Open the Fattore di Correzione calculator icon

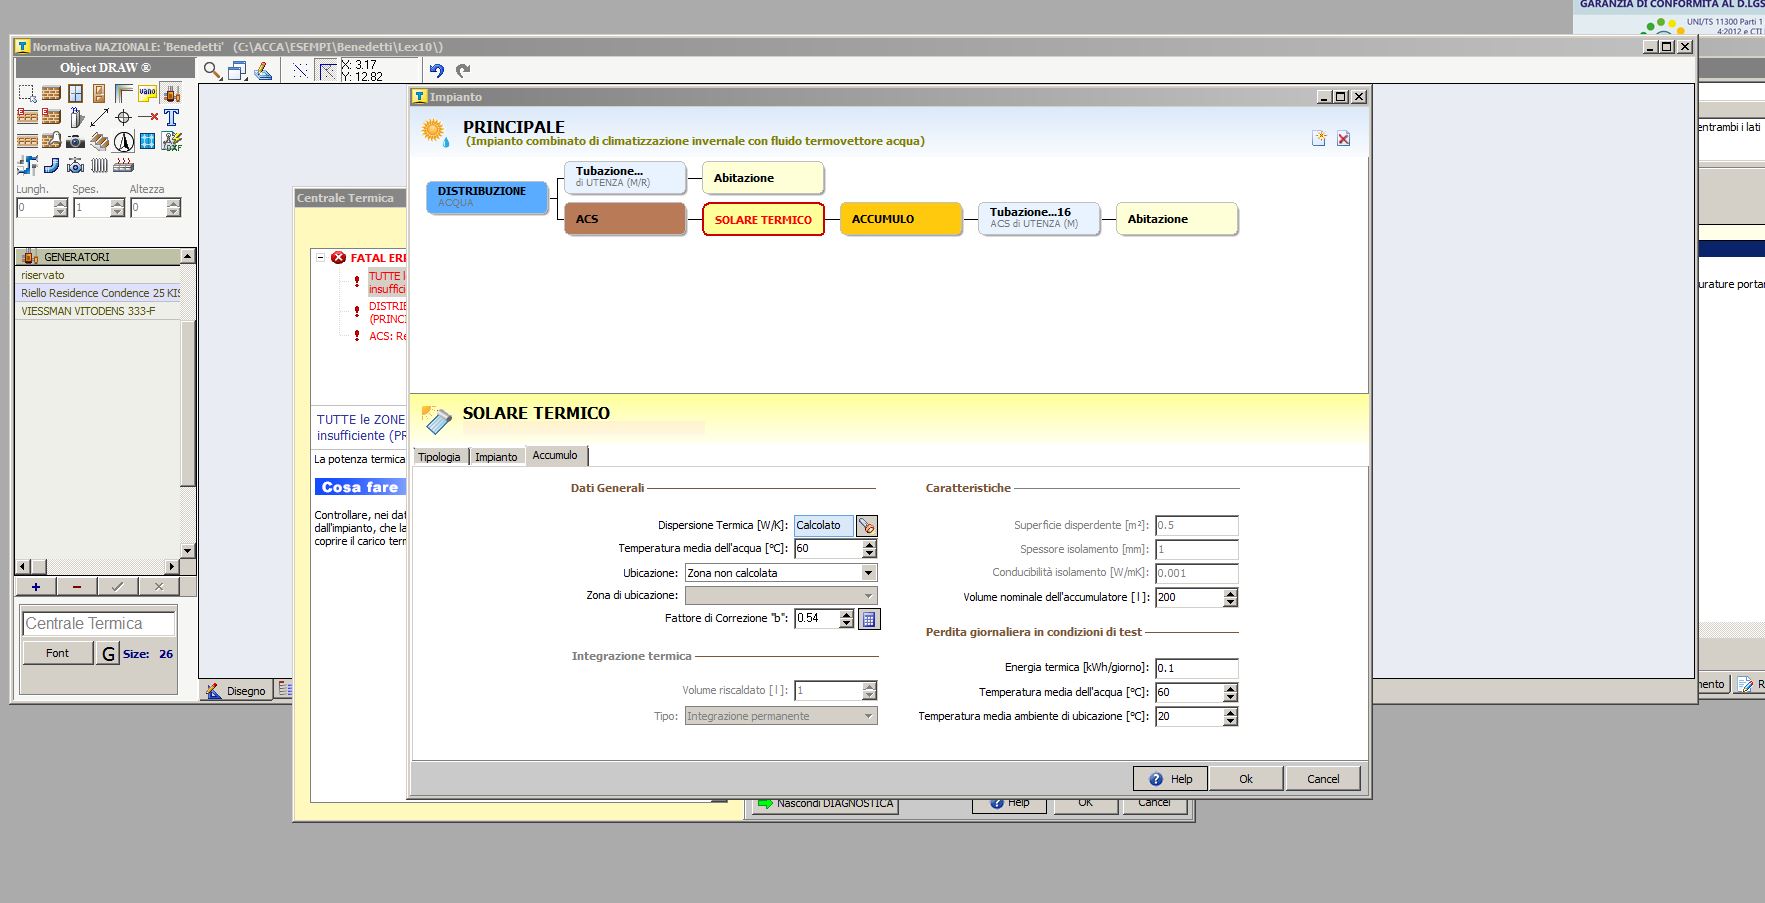coord(869,619)
